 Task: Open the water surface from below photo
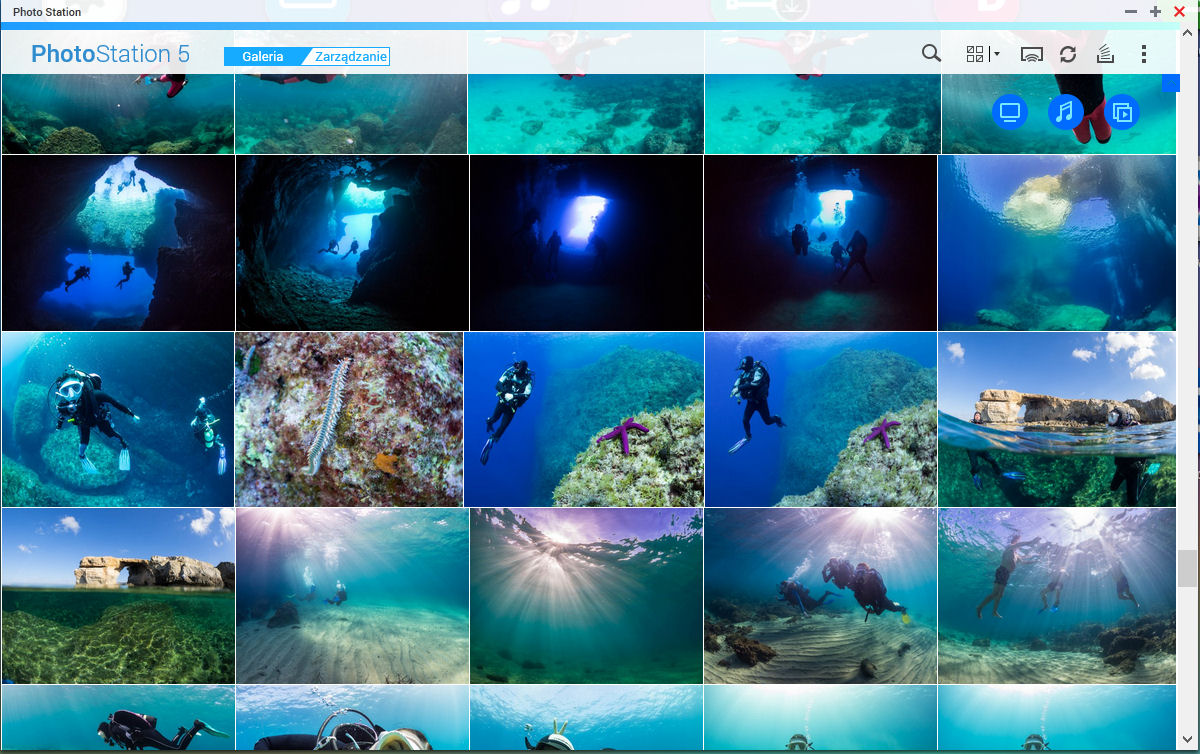point(1057,243)
